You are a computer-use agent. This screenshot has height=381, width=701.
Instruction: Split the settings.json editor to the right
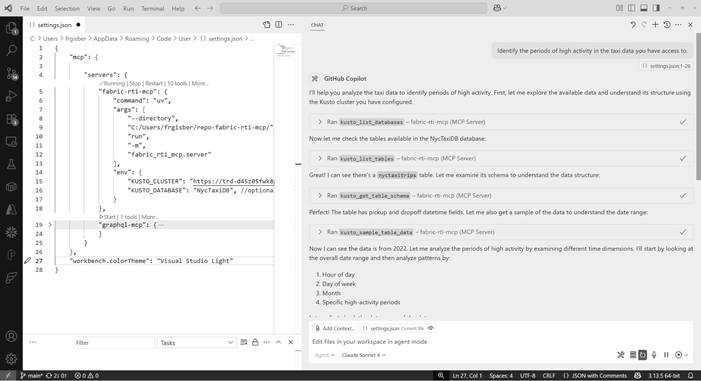tap(279, 25)
